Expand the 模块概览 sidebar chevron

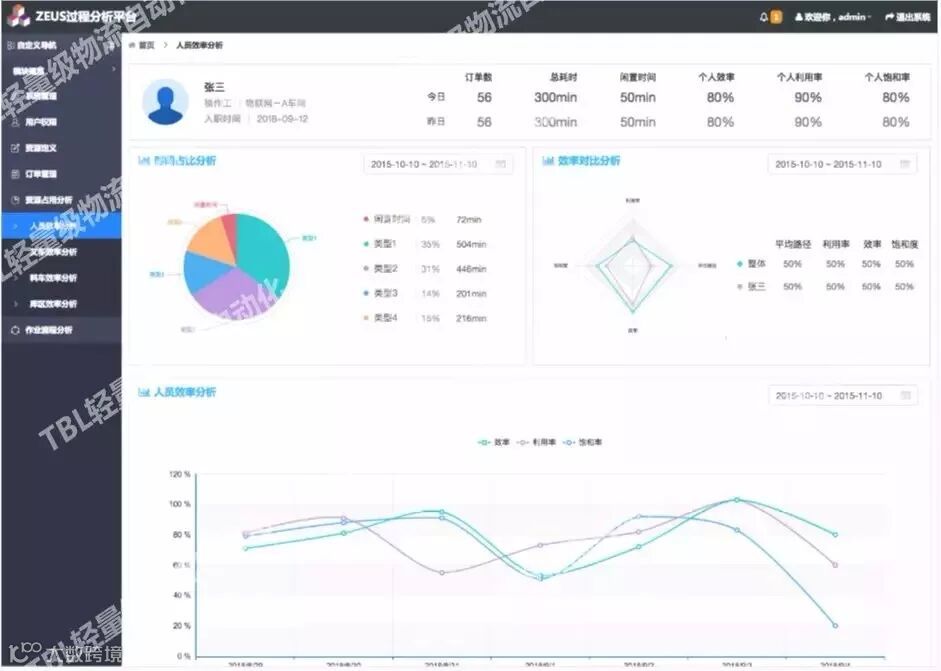(x=113, y=70)
